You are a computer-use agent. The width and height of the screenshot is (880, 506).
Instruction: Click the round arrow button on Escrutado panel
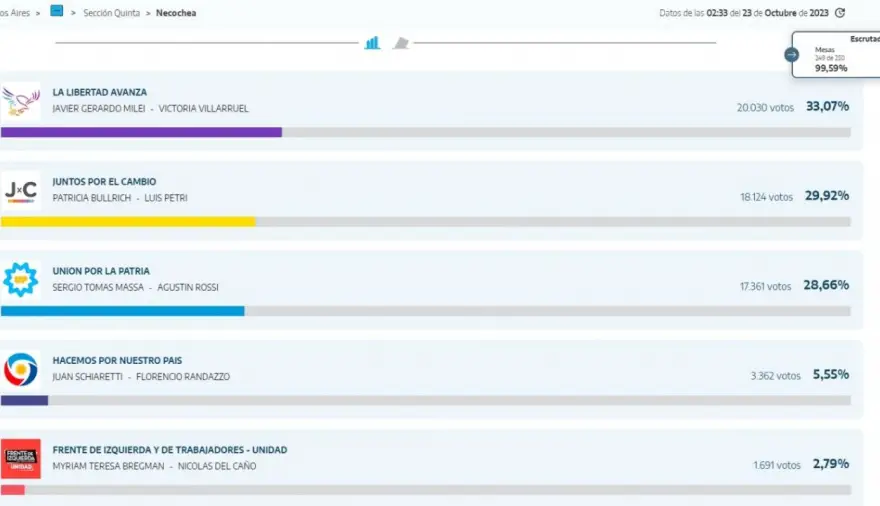tap(791, 54)
